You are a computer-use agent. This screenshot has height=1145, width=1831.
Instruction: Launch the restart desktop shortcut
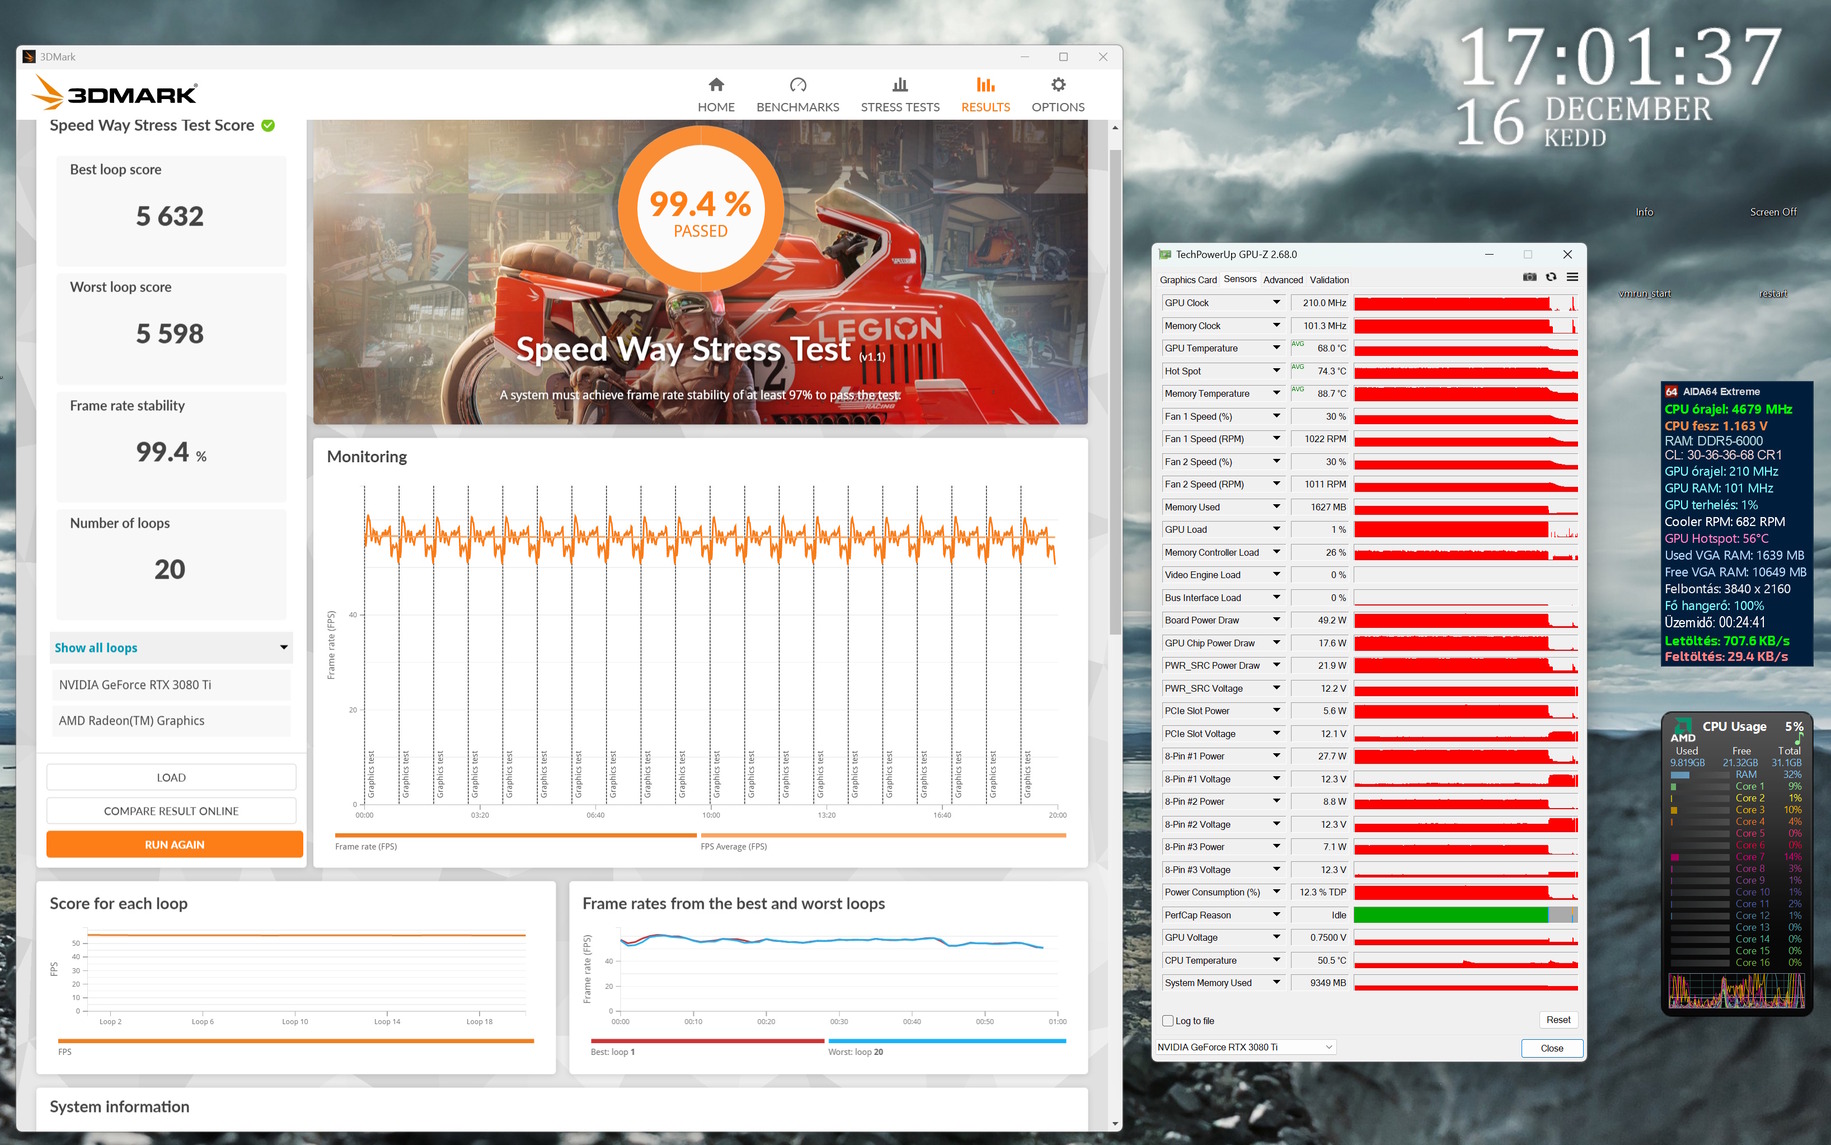click(x=1773, y=294)
